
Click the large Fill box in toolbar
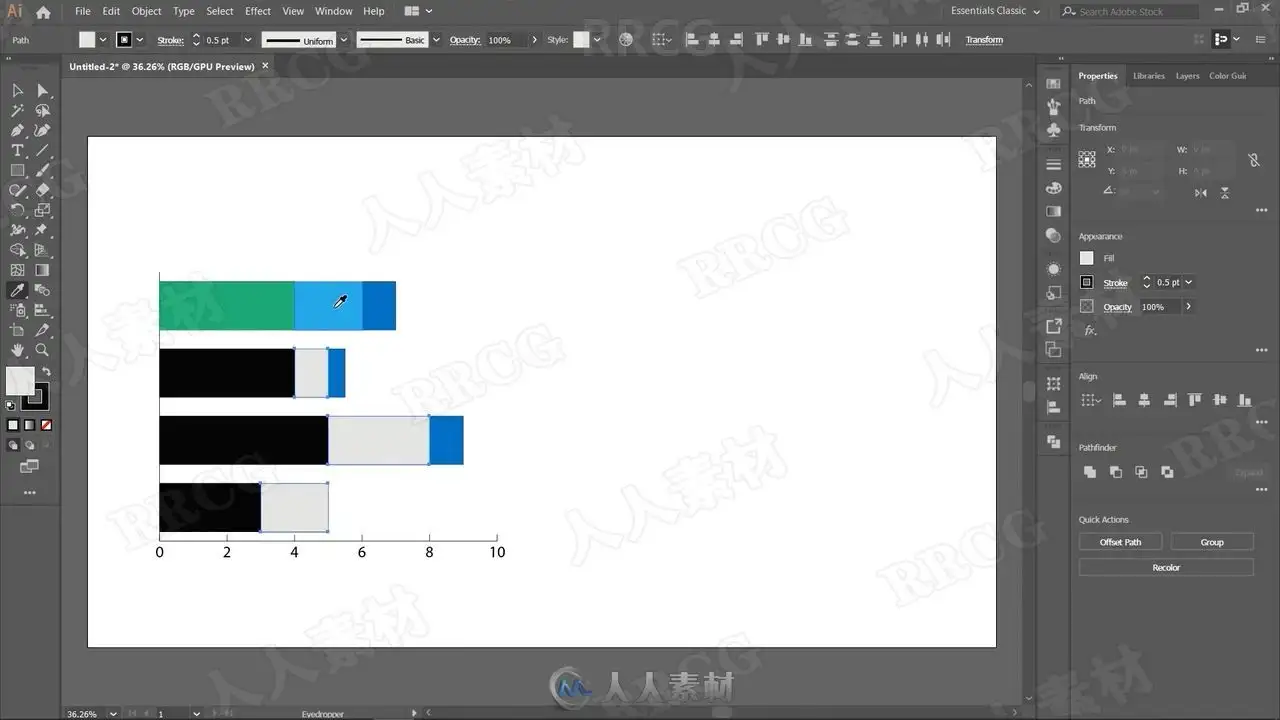20,380
